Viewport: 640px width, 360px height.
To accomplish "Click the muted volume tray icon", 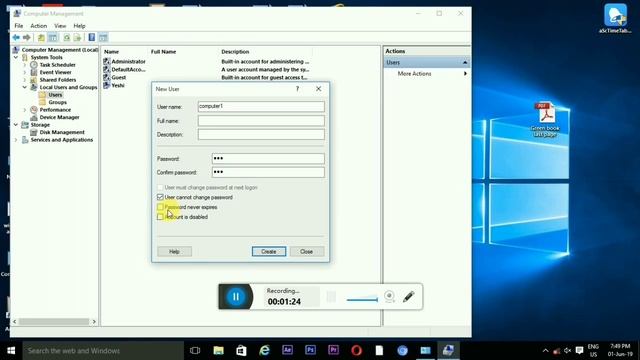I will (x=567, y=351).
